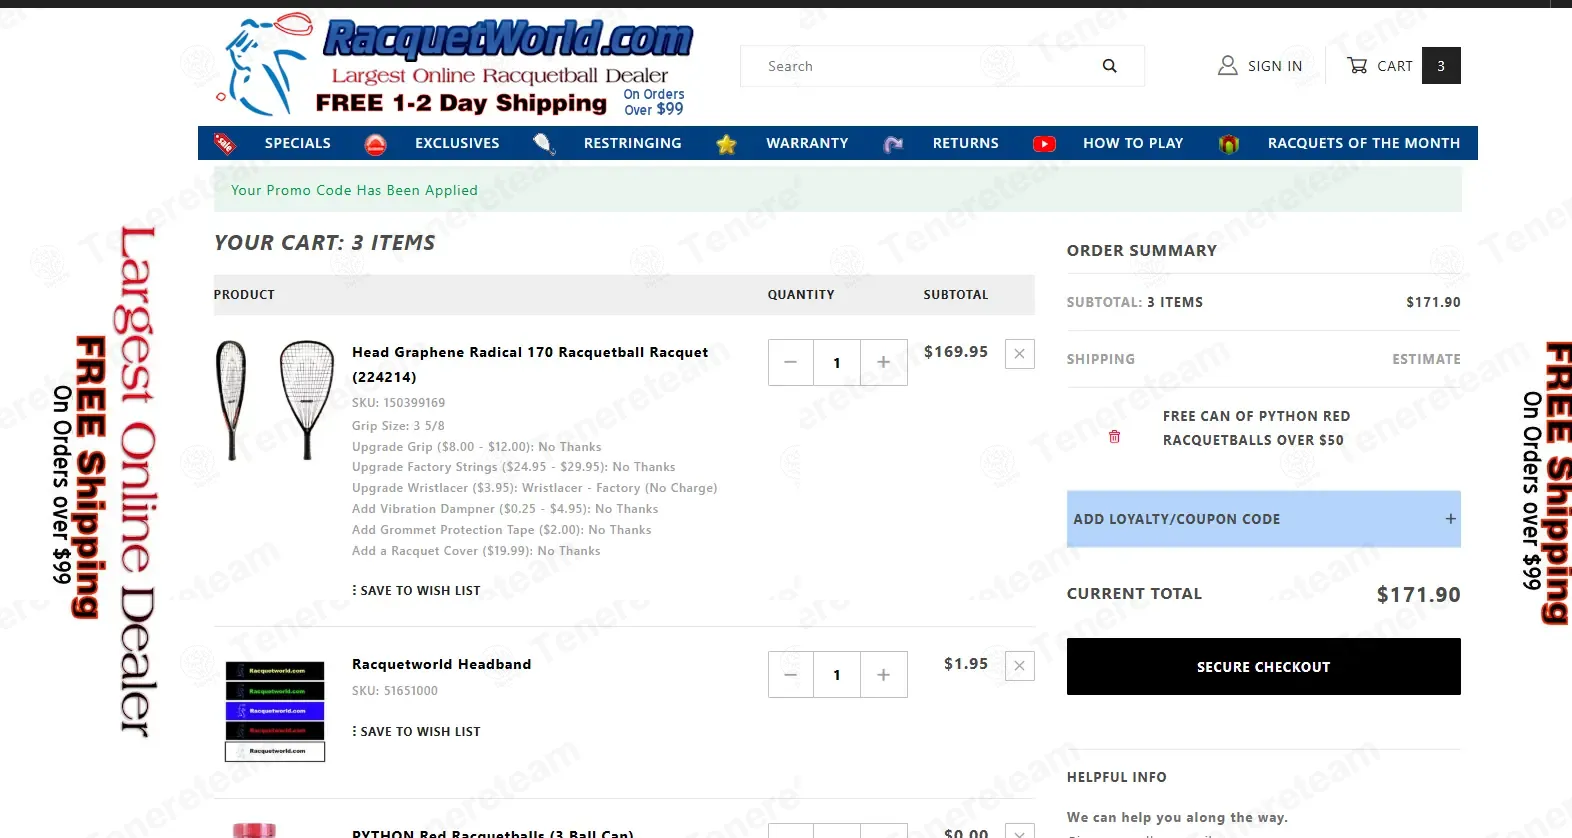Click the Free Shipping banner at right
The image size is (1572, 838).
point(1546,482)
